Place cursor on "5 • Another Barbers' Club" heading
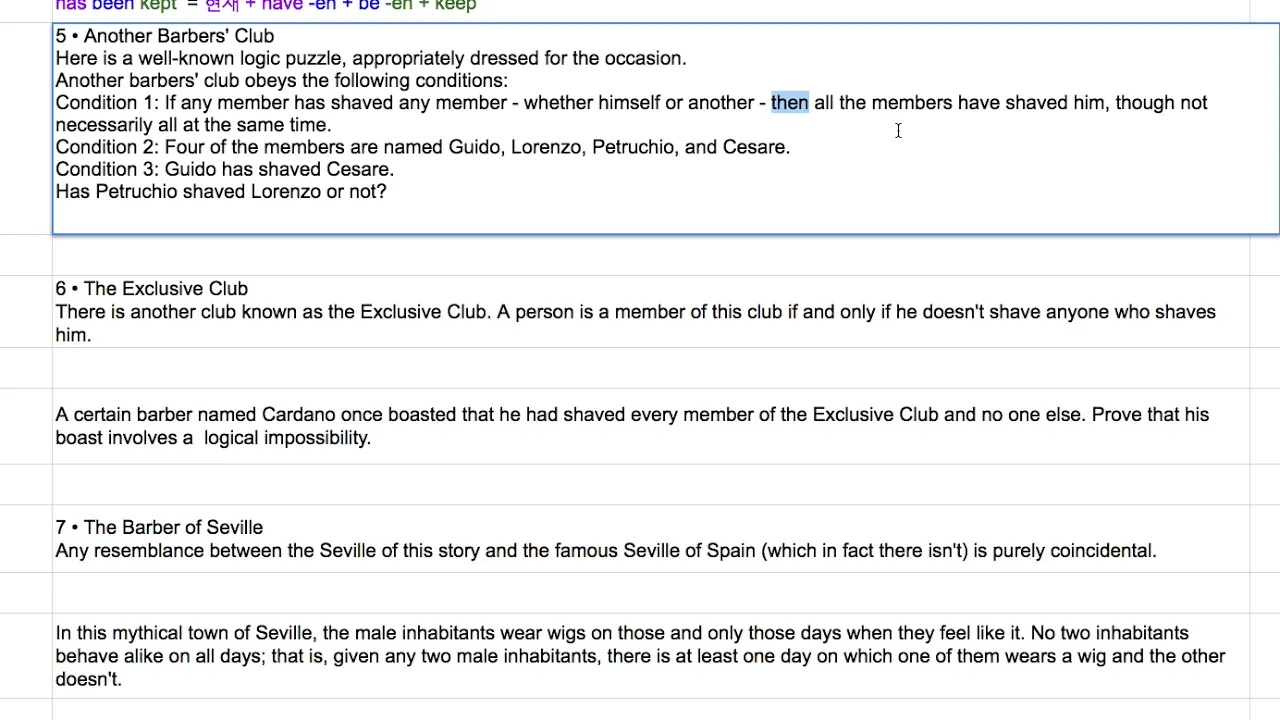 (165, 36)
